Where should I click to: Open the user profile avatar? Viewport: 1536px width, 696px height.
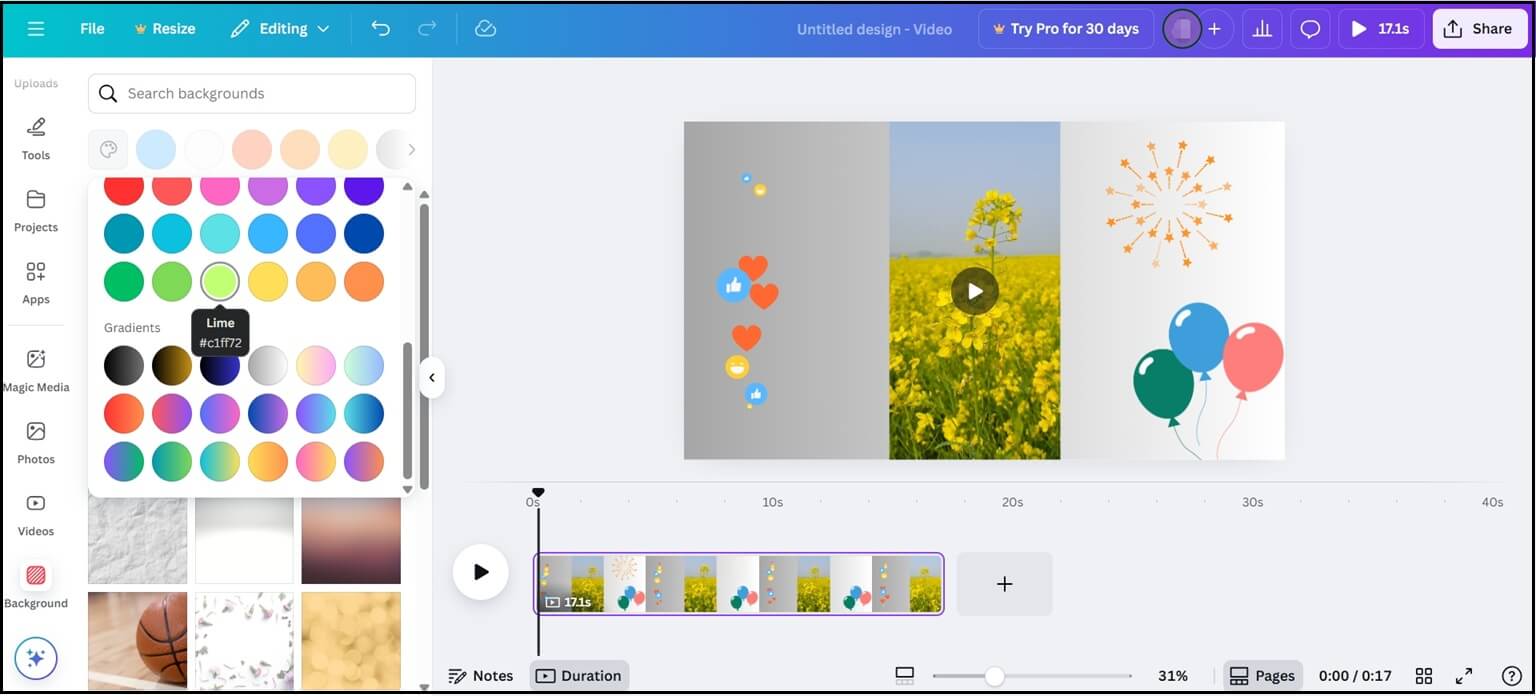pos(1182,29)
